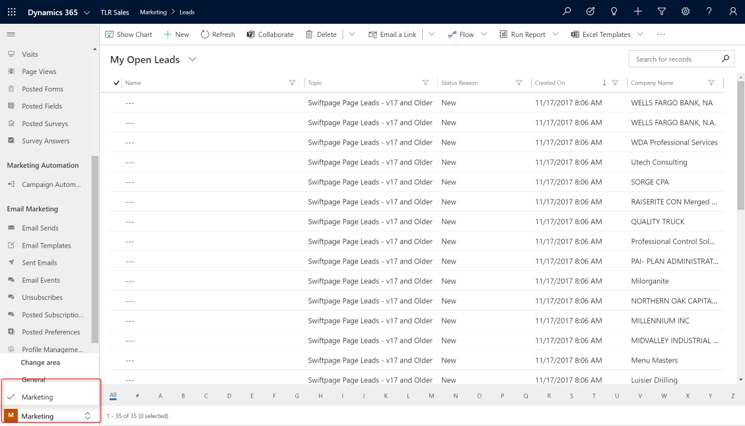The width and height of the screenshot is (745, 426).
Task: Click Excel Templates command
Action: pyautogui.click(x=601, y=34)
